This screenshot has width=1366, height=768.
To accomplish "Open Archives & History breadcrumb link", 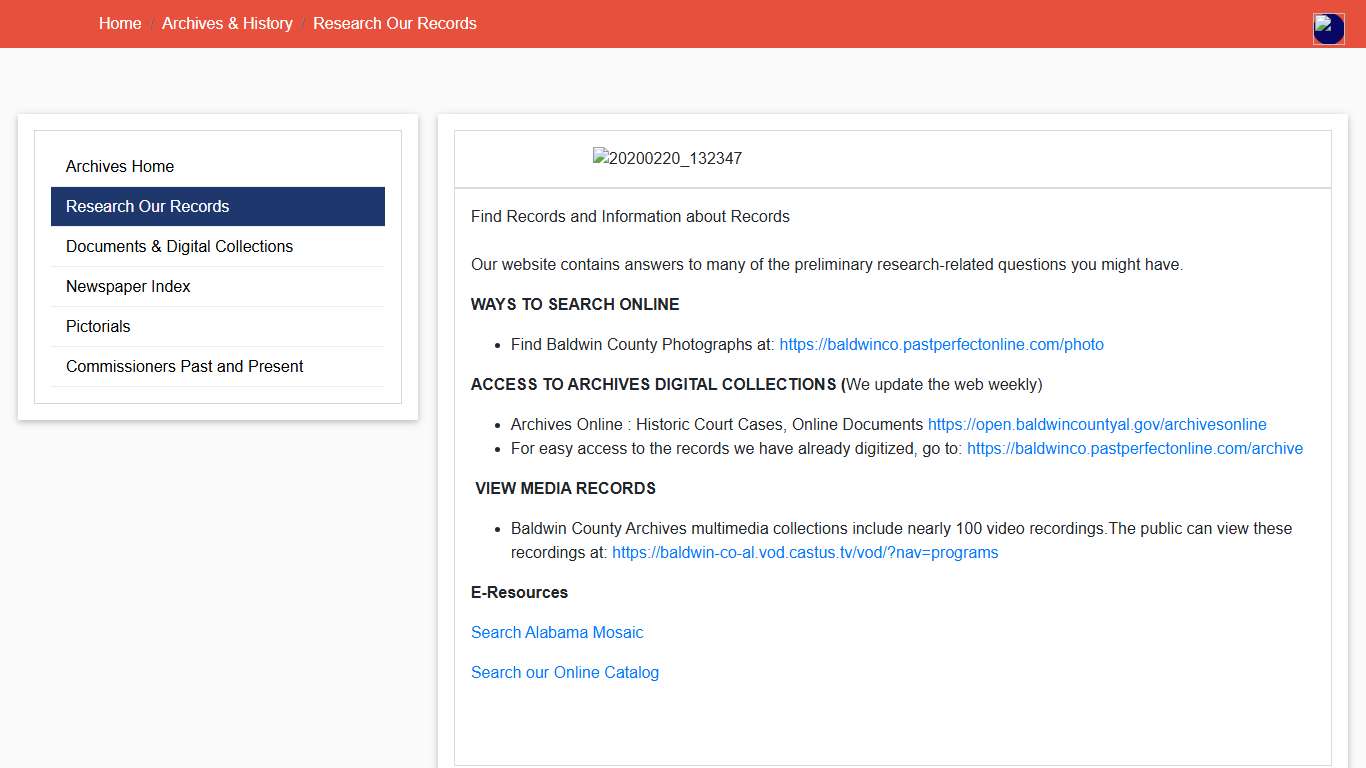I will [x=227, y=23].
